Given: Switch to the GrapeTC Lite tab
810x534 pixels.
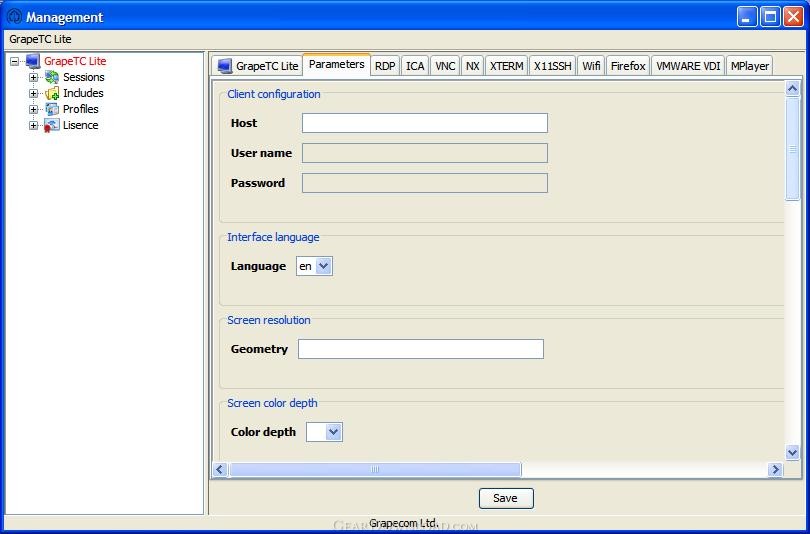Looking at the screenshot, I should coord(257,66).
